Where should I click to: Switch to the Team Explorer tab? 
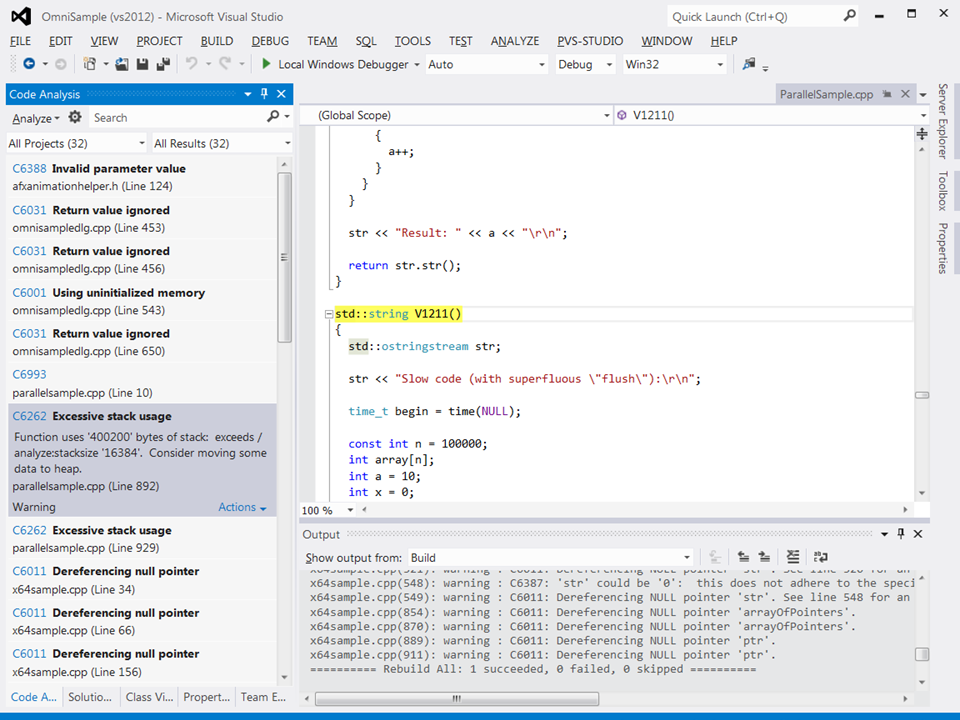coord(263,697)
